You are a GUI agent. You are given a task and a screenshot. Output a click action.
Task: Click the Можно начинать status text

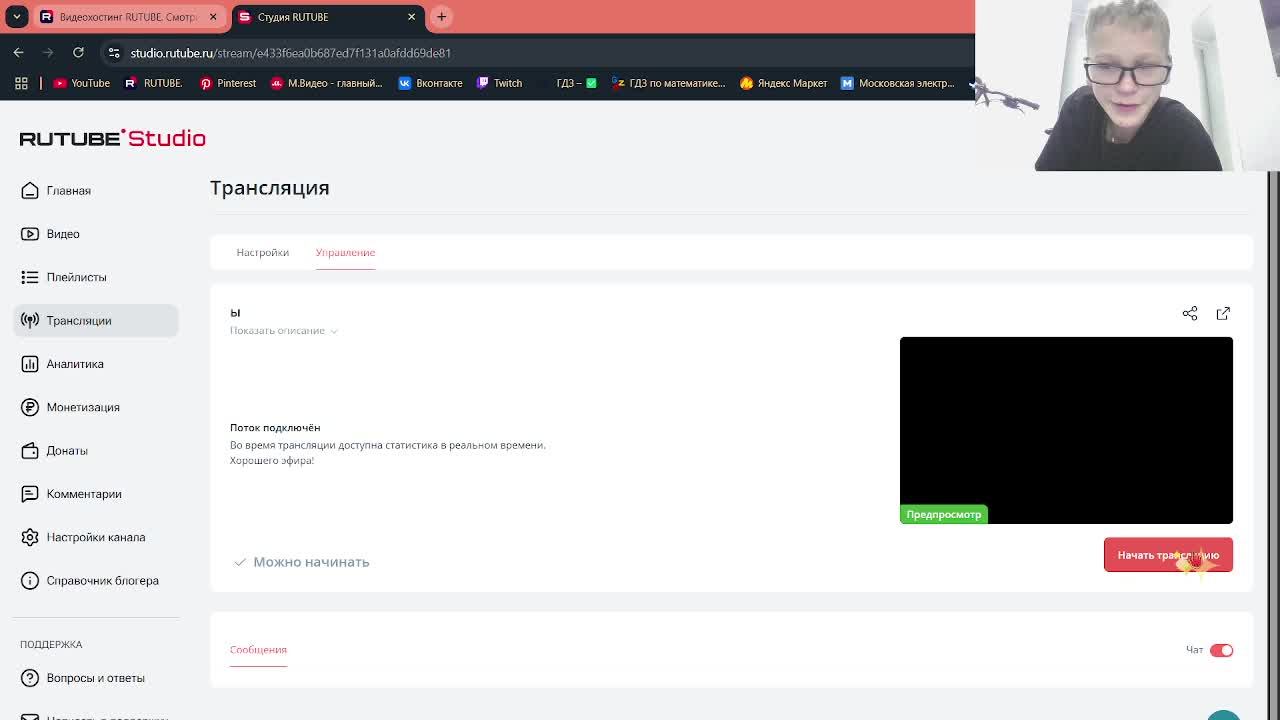[311, 562]
